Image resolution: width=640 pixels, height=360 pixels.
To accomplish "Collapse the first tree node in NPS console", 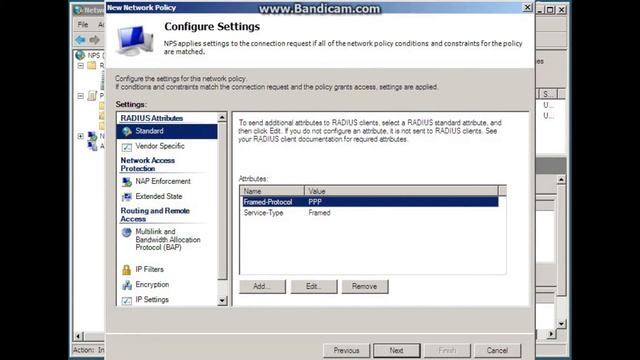I will (80, 65).
